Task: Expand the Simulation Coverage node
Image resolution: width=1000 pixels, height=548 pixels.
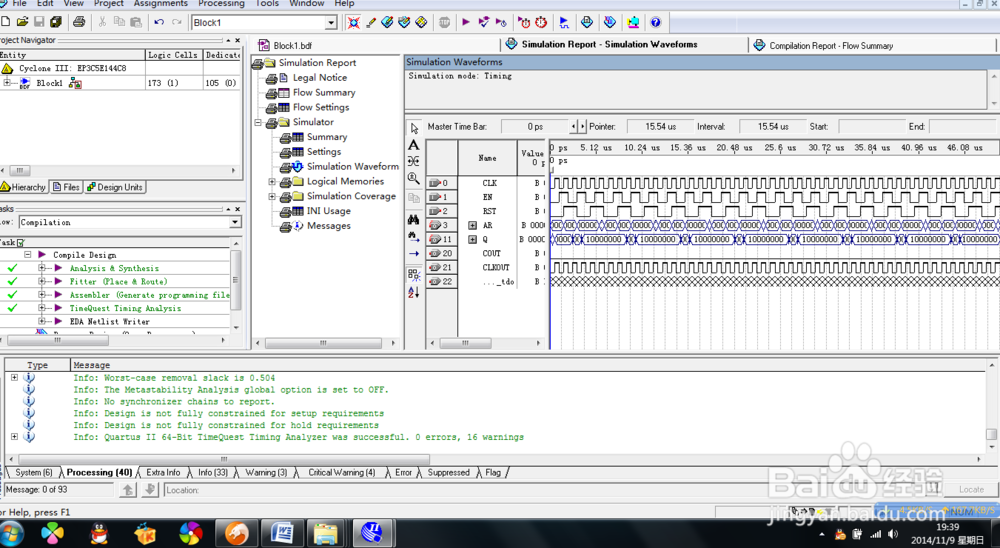Action: click(x=272, y=196)
